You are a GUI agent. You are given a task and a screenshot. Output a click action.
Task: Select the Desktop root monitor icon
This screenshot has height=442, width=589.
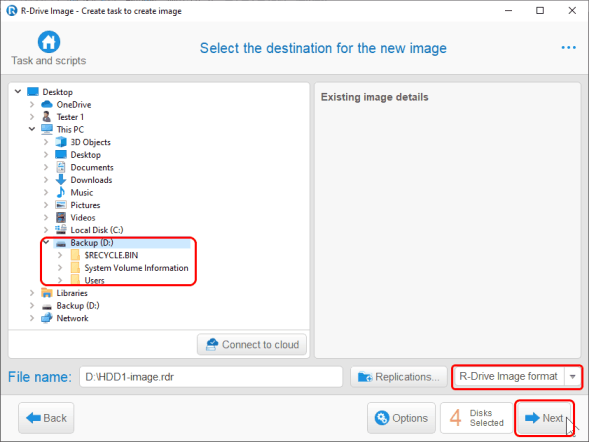[x=33, y=92]
